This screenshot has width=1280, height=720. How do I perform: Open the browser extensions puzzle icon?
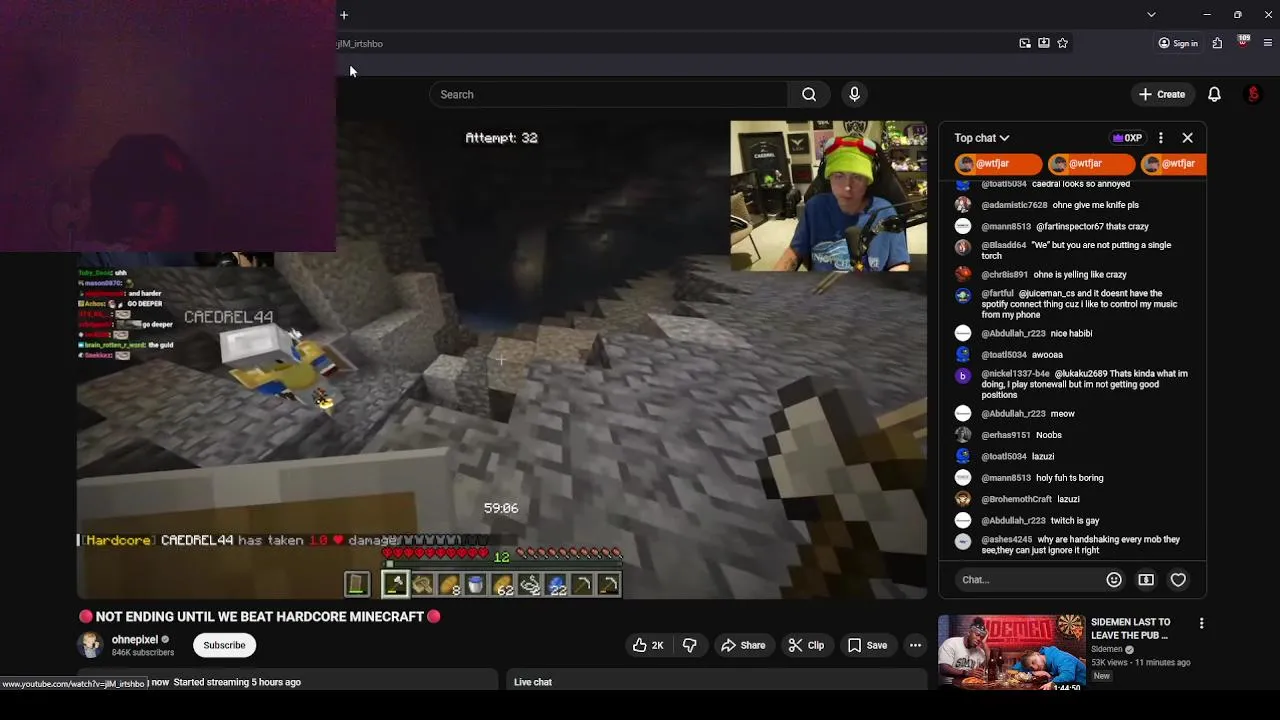coord(1217,43)
